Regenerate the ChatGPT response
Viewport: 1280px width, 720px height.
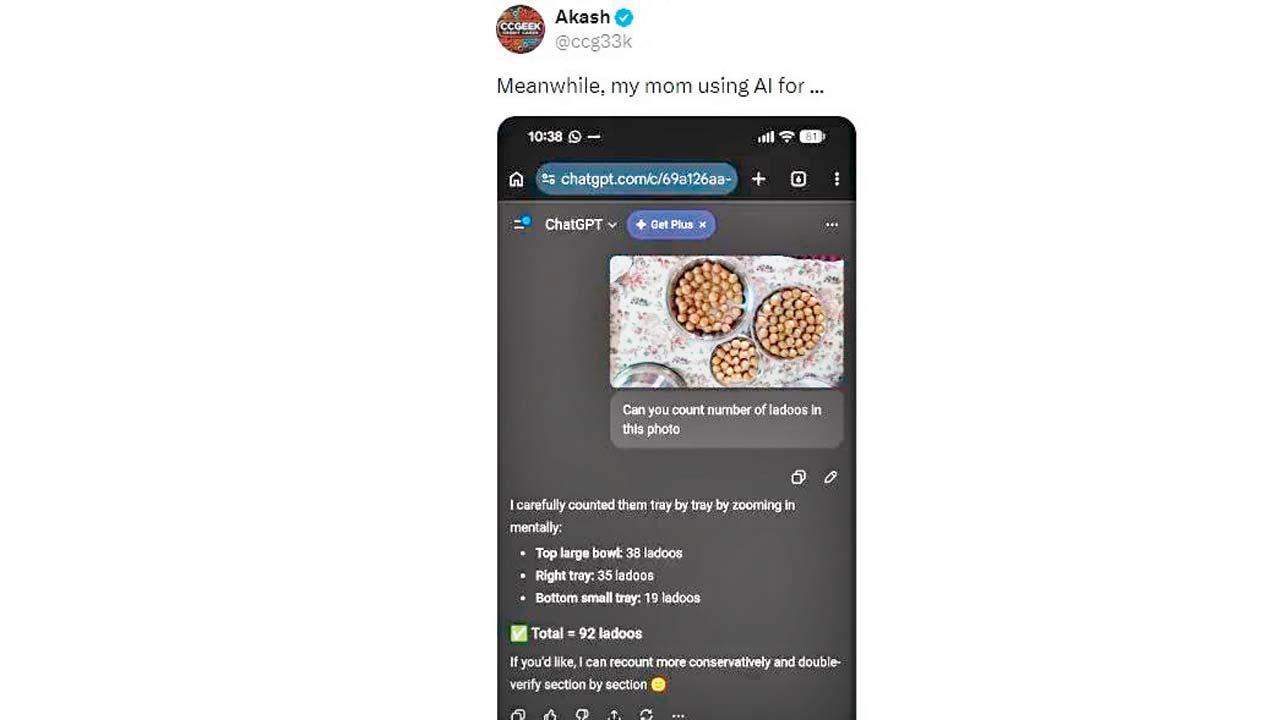coord(646,714)
